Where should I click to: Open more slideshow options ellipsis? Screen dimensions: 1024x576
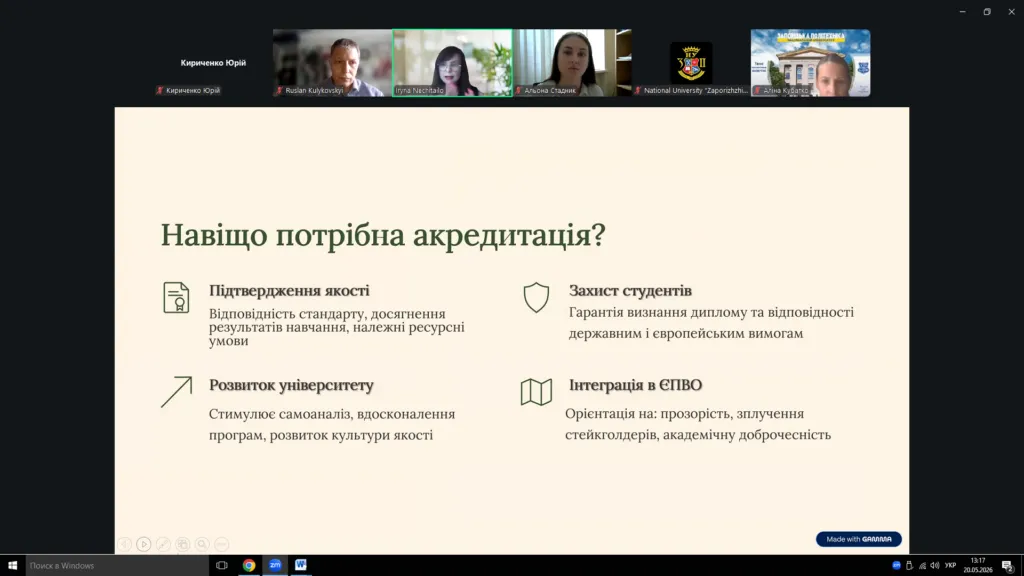222,544
